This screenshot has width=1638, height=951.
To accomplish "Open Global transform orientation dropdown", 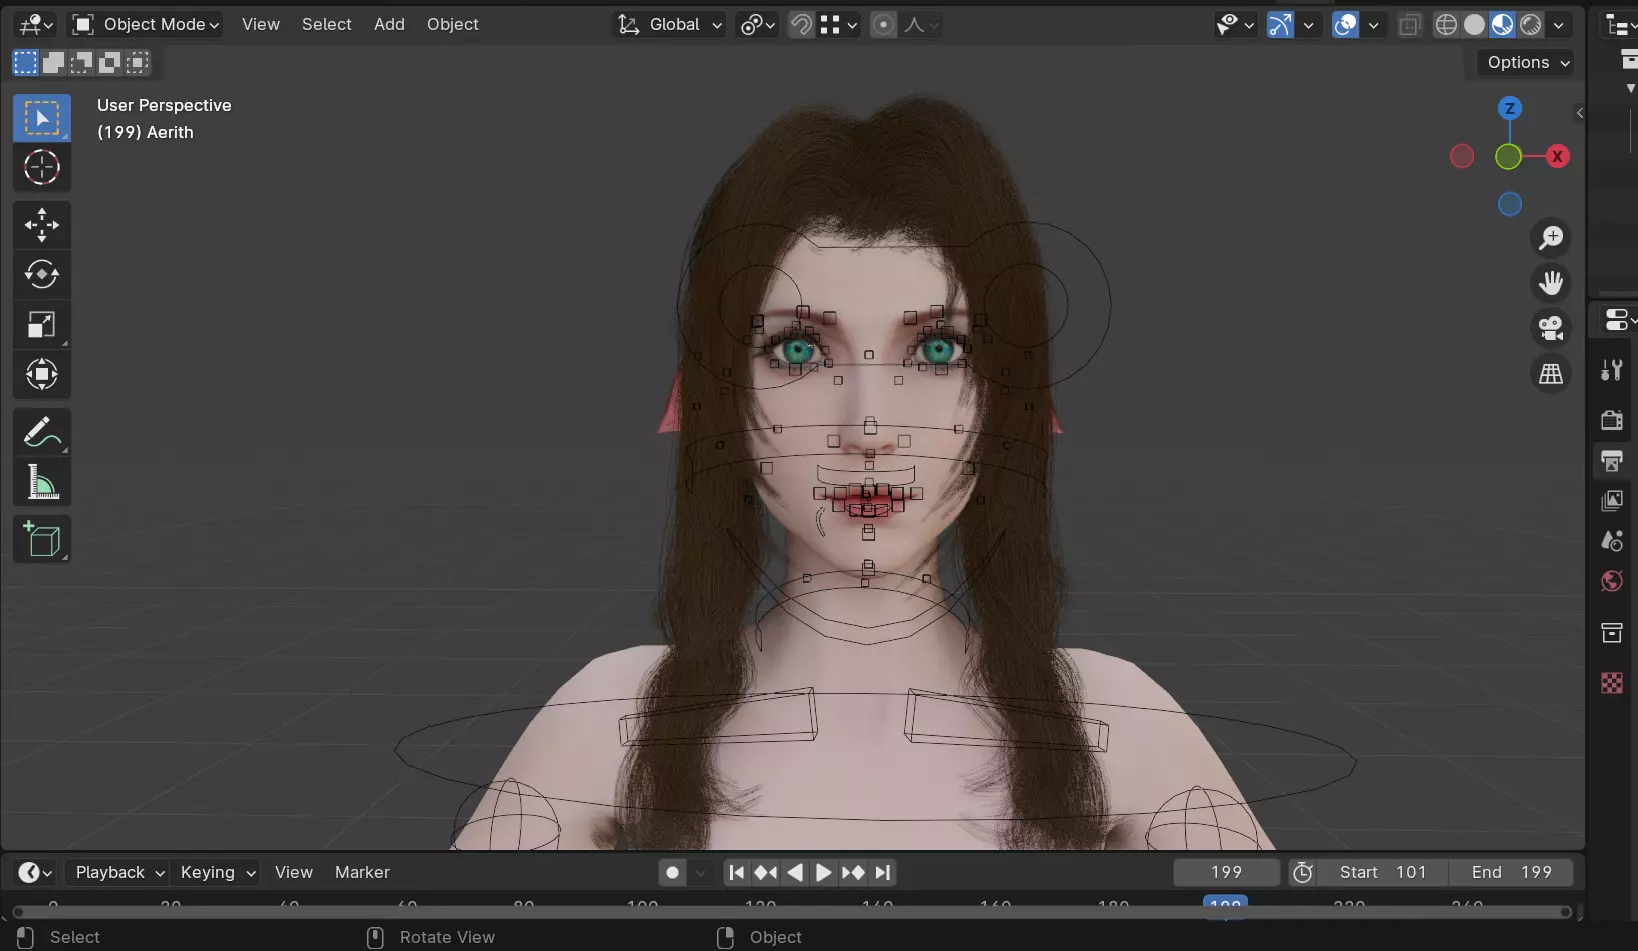I will [x=669, y=25].
